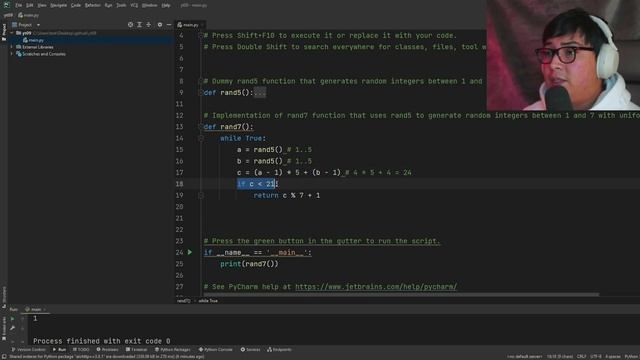The height and width of the screenshot is (360, 640).
Task: Hide the Project panel with minus icon
Action: tap(169, 25)
